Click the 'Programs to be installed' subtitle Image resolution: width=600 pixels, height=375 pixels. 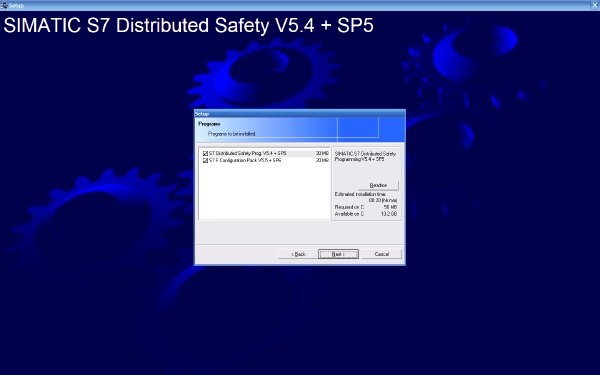(x=232, y=134)
